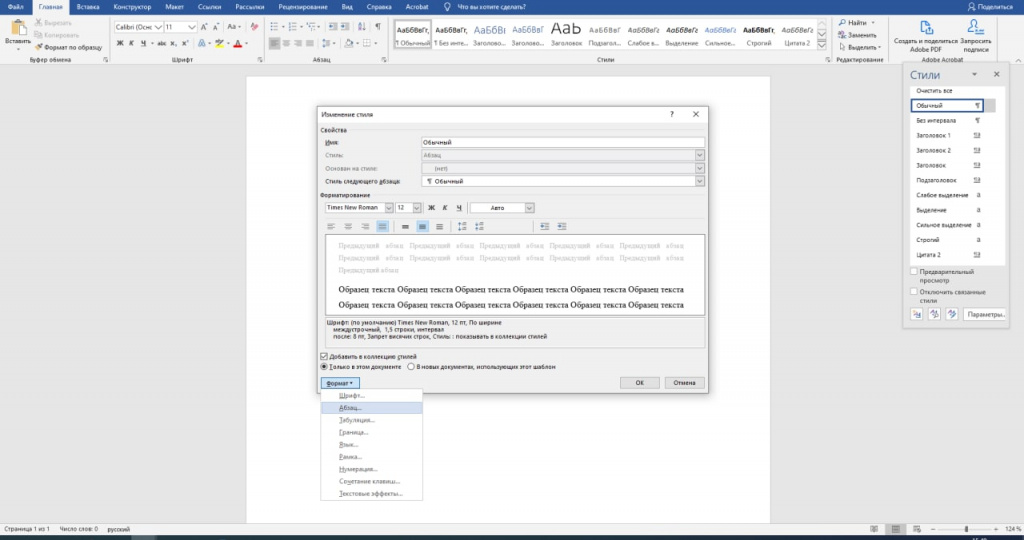Choose Текстовые эффекты... from Формат menu
Image resolution: width=1024 pixels, height=540 pixels.
tap(372, 494)
